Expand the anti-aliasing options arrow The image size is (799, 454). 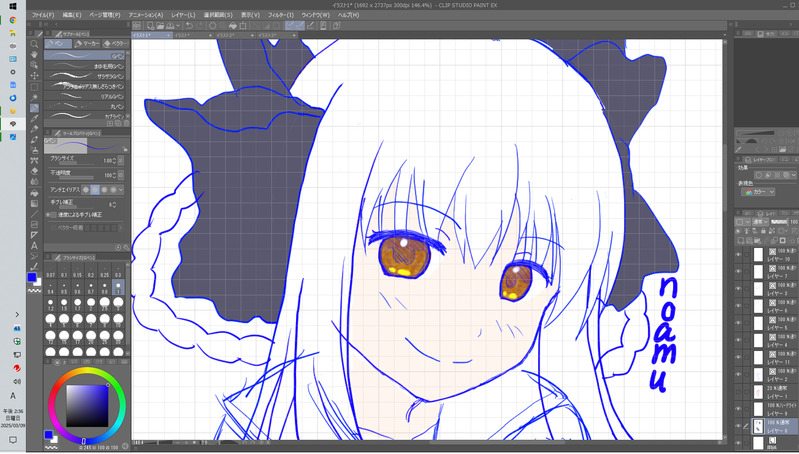(x=121, y=190)
